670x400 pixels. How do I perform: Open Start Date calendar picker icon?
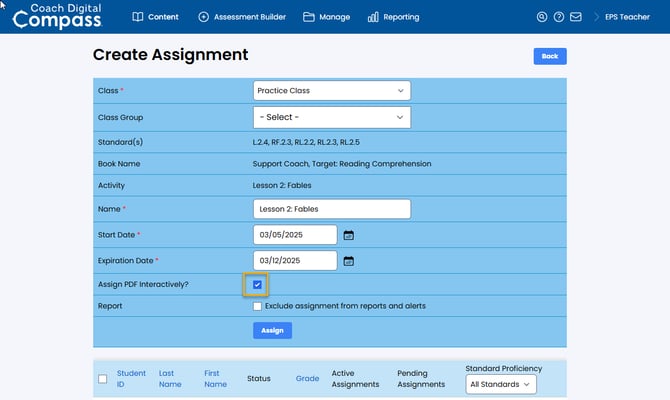pyautogui.click(x=349, y=235)
